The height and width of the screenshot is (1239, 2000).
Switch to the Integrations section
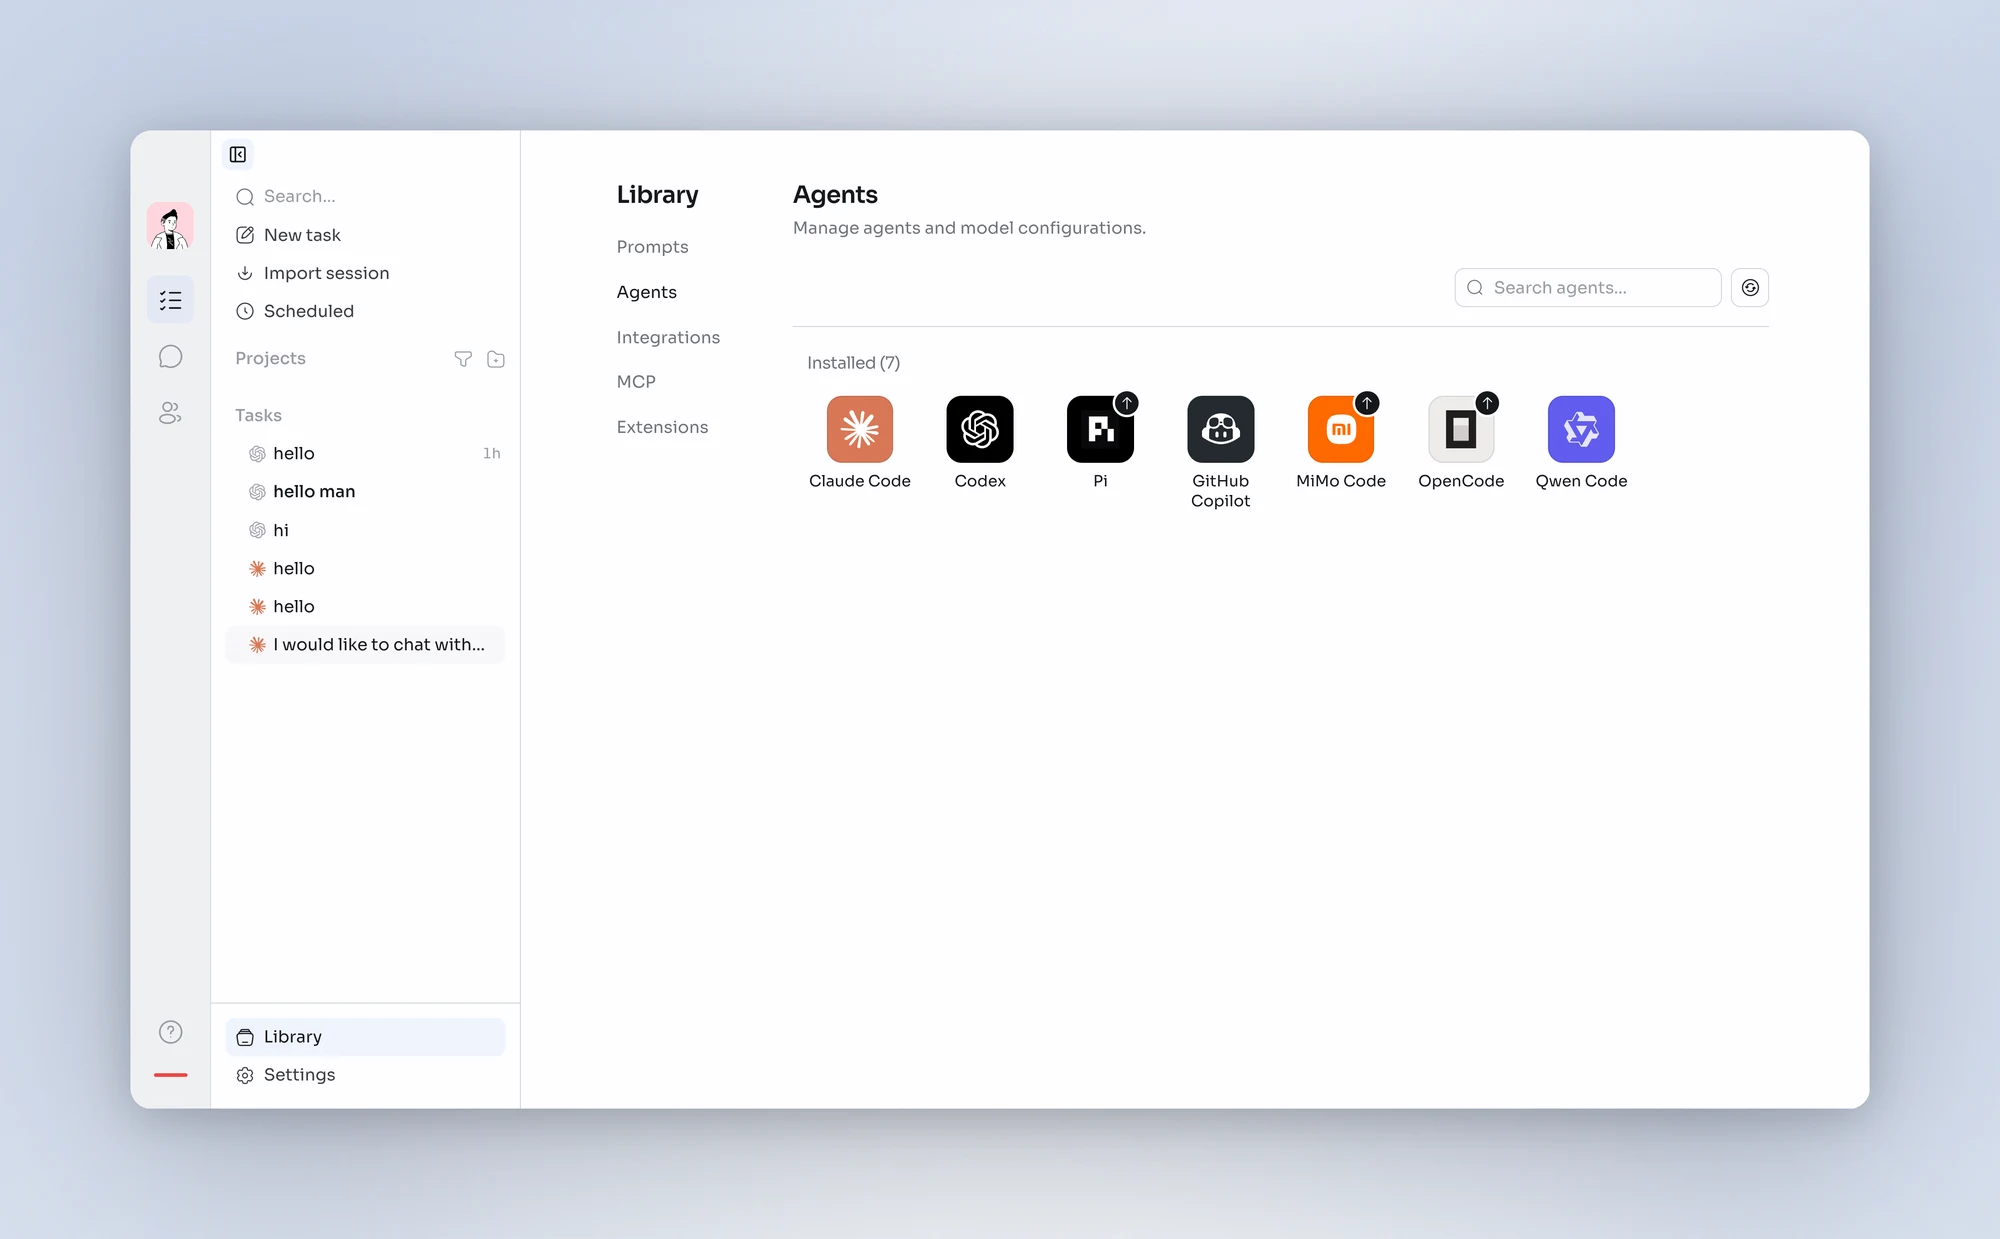668,338
